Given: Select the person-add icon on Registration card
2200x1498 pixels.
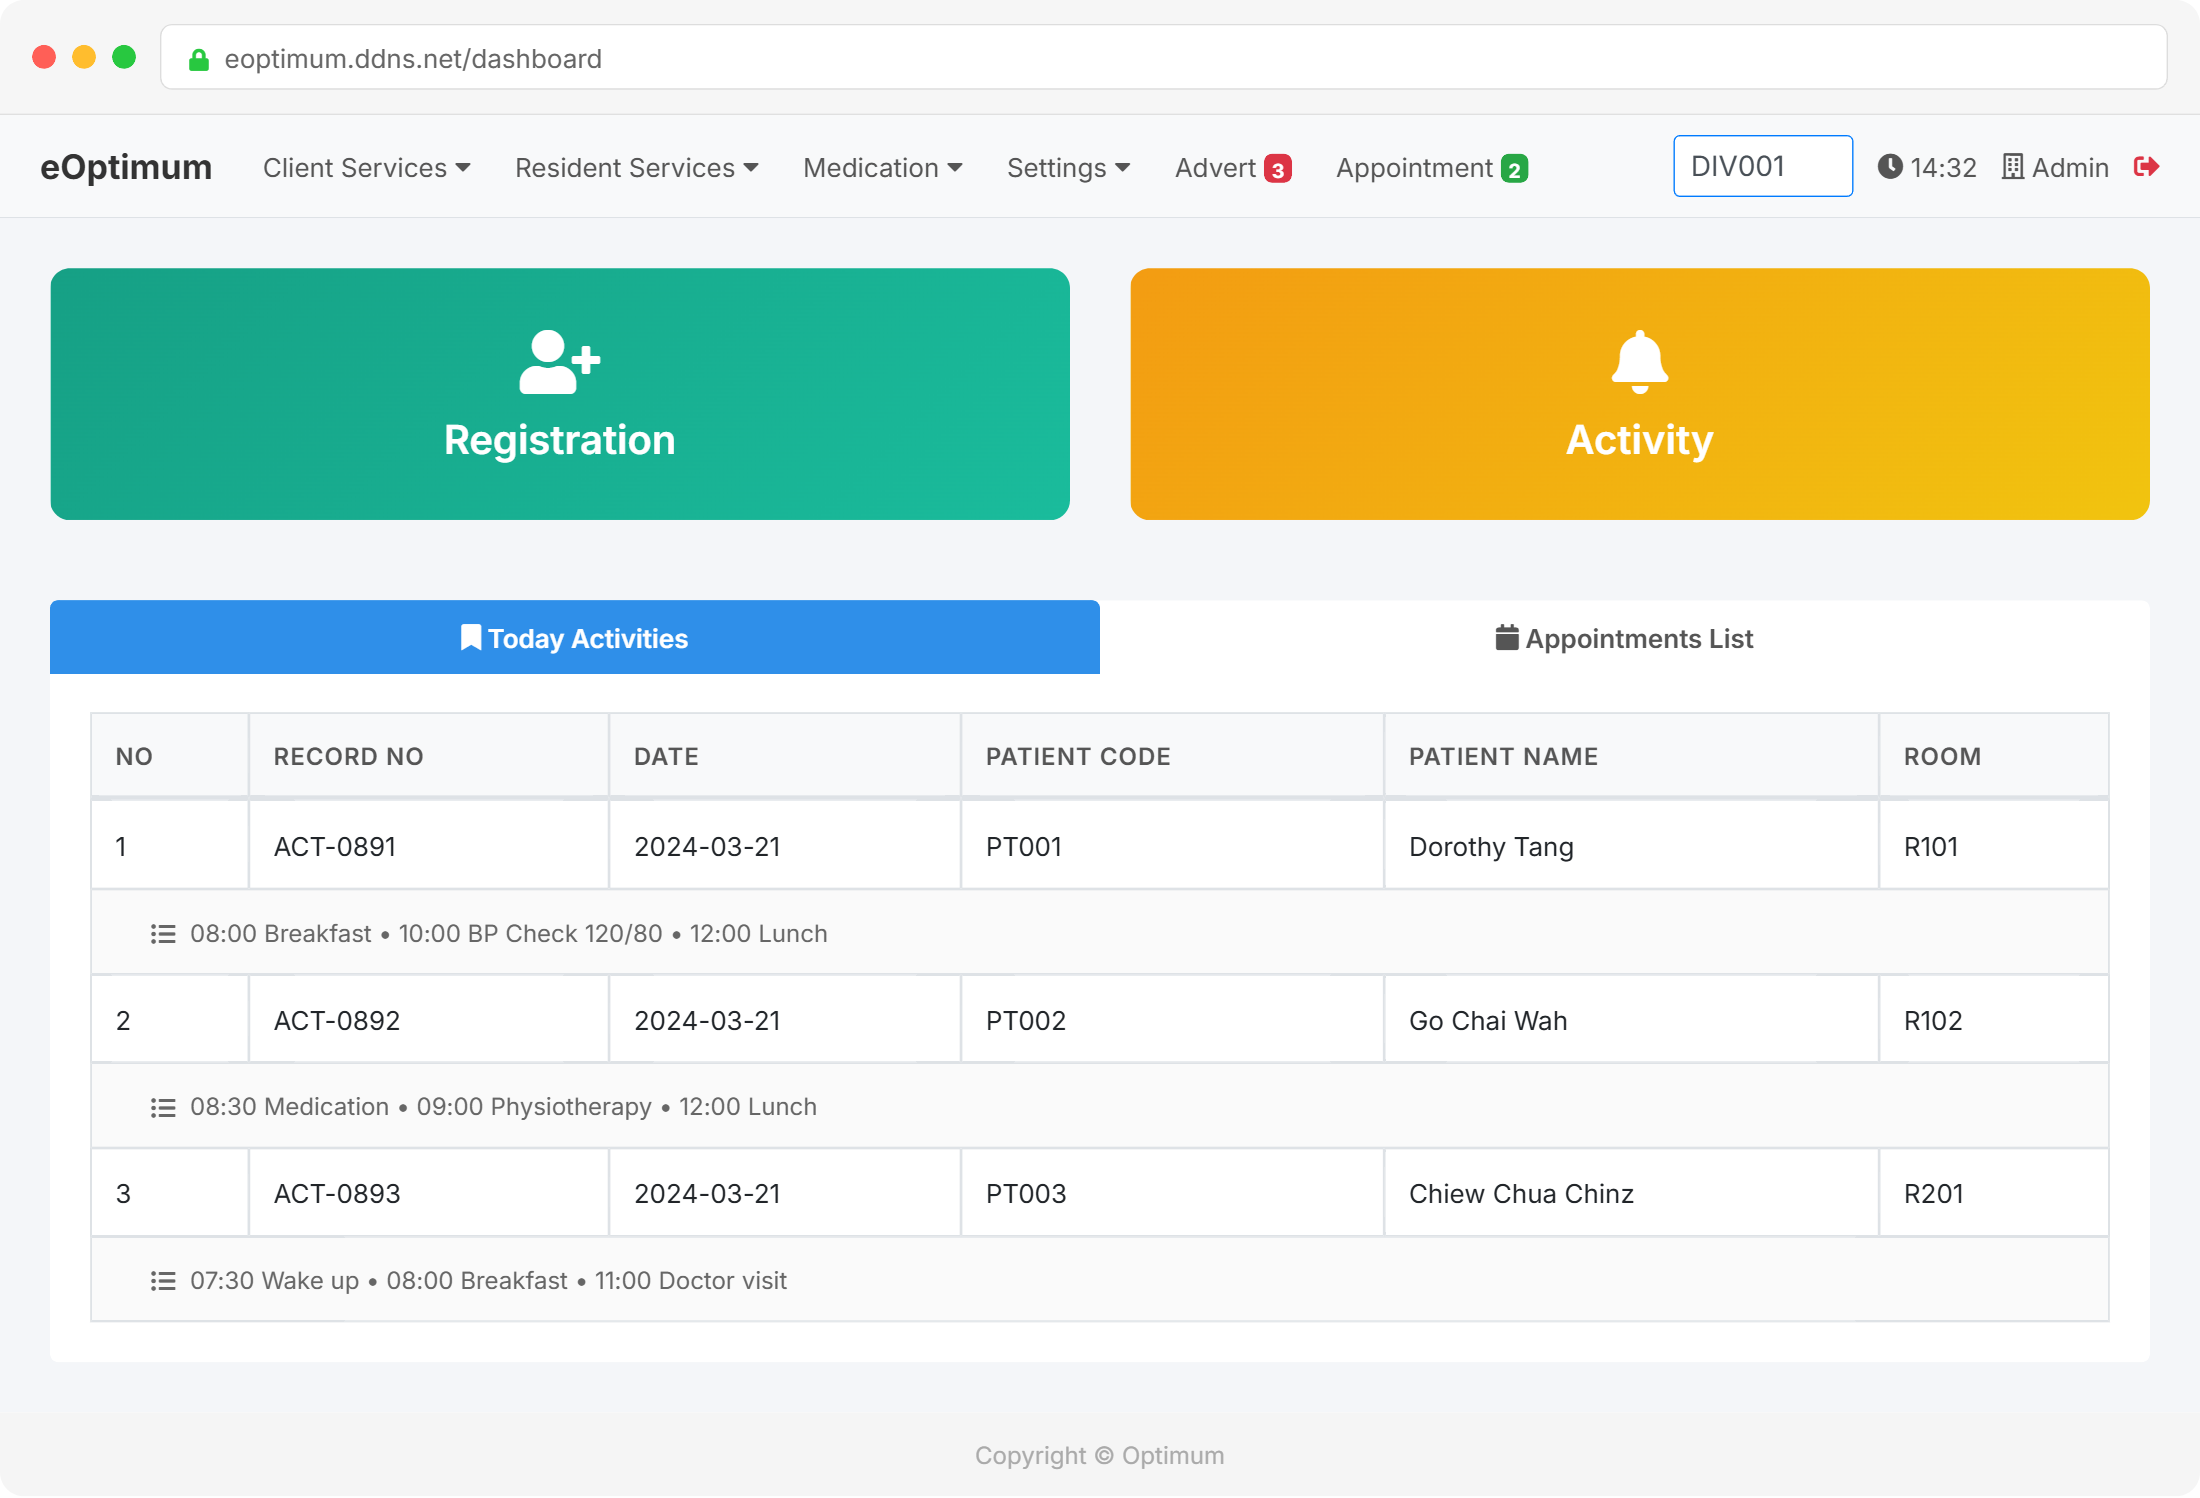Looking at the screenshot, I should pyautogui.click(x=559, y=362).
